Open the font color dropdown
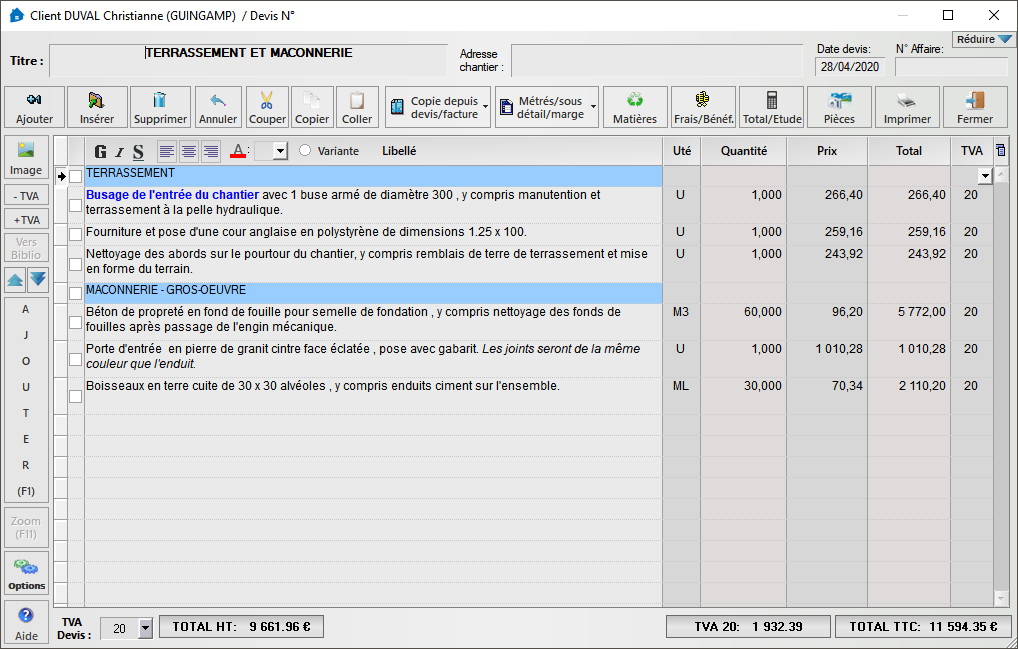 point(280,151)
